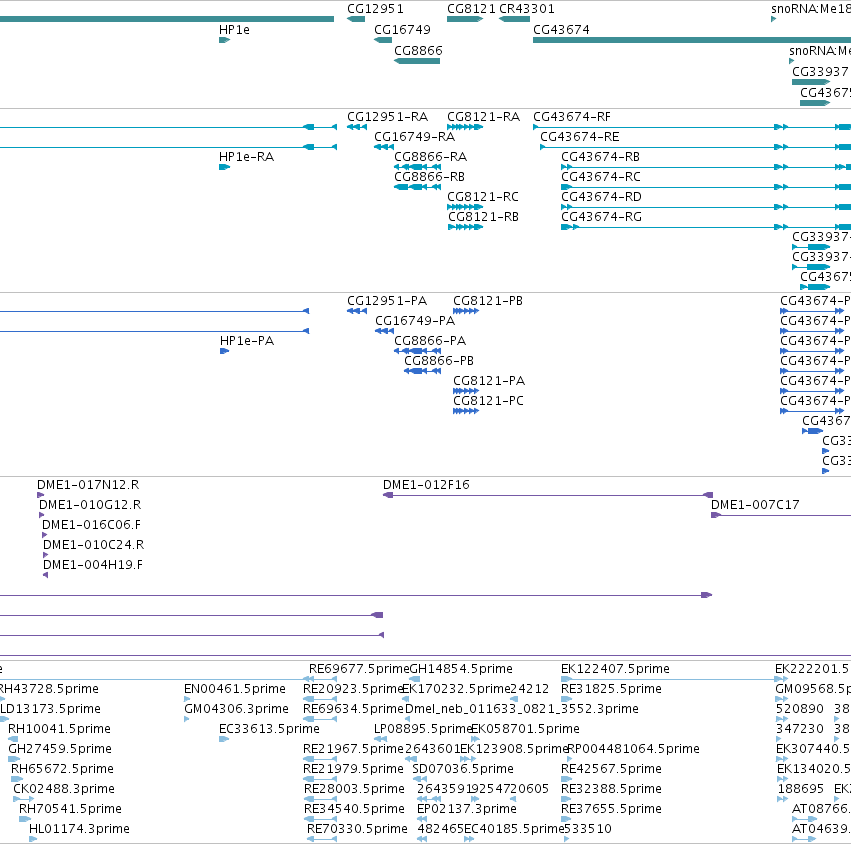Open EST EK058701.5prime

point(525,729)
